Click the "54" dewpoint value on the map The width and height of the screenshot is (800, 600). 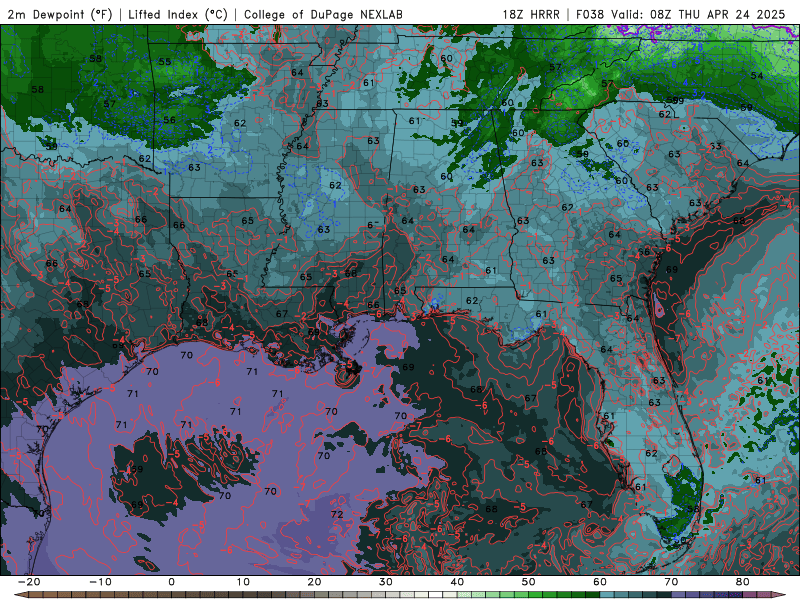[x=757, y=76]
